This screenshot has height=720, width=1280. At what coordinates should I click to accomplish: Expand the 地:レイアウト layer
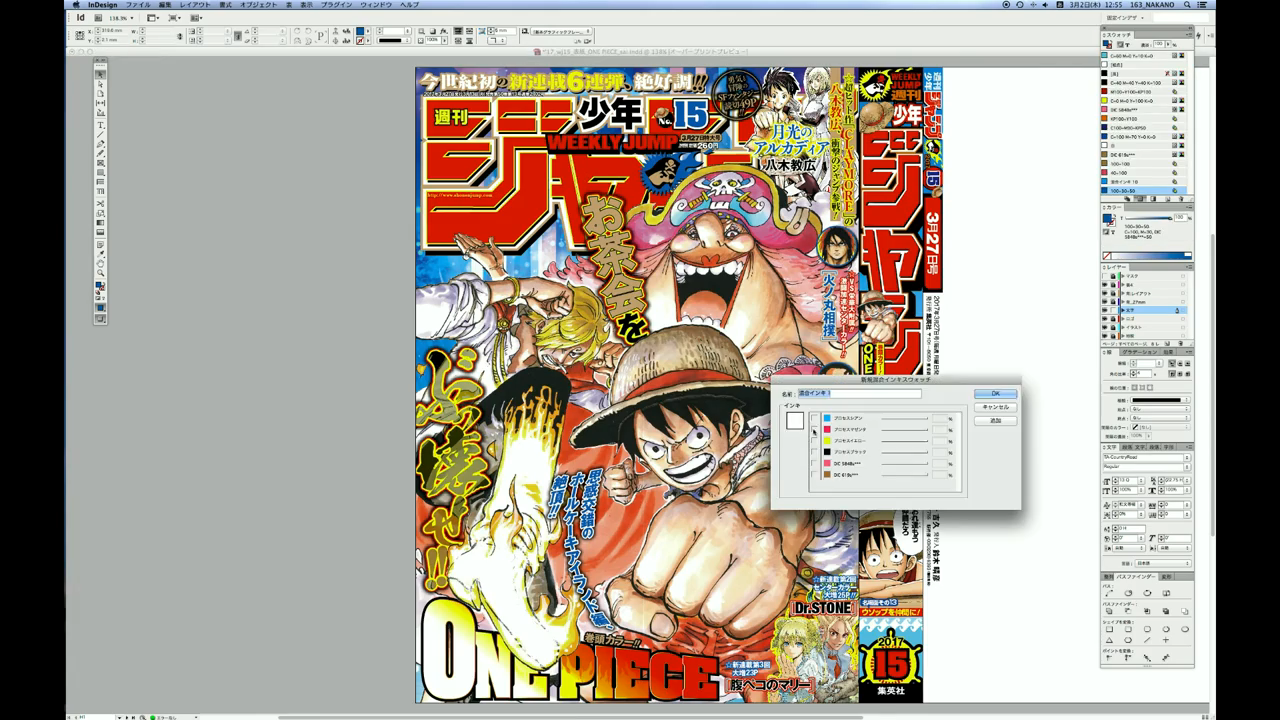(1122, 293)
